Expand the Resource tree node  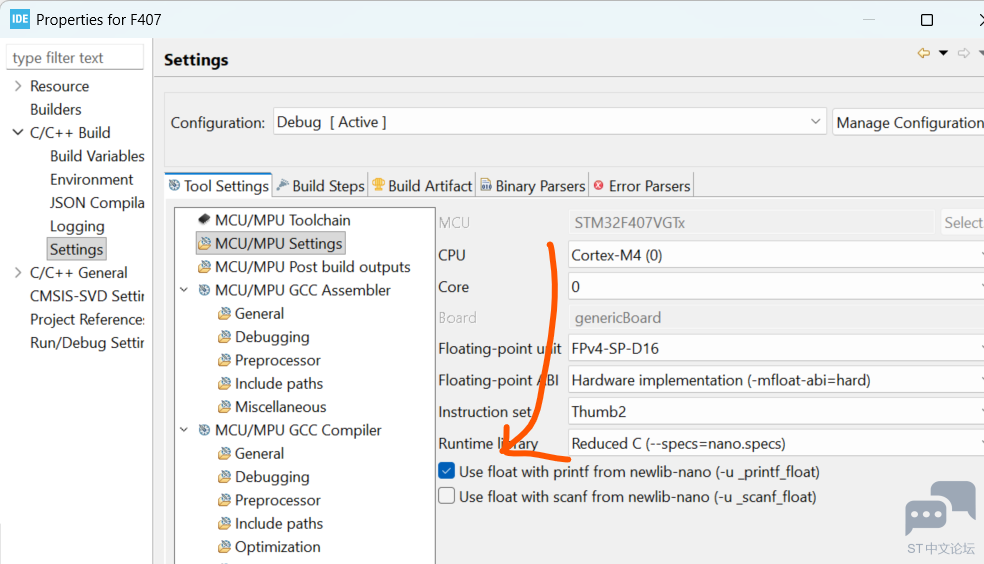point(18,86)
